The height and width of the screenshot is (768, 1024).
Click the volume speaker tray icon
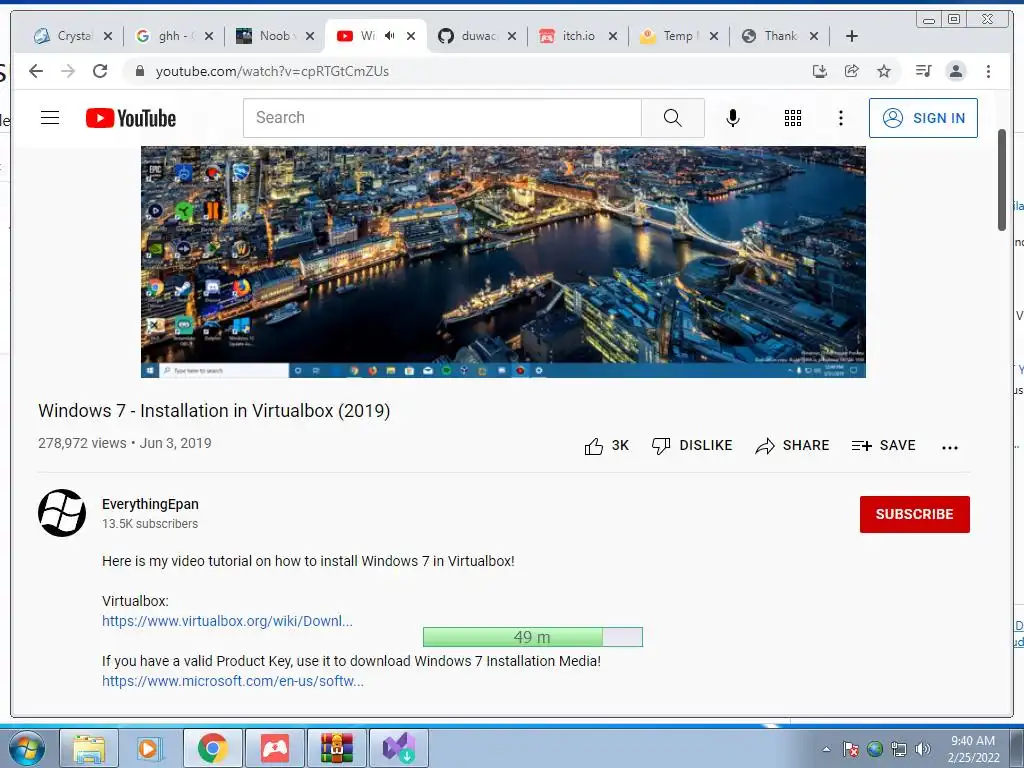coord(923,749)
